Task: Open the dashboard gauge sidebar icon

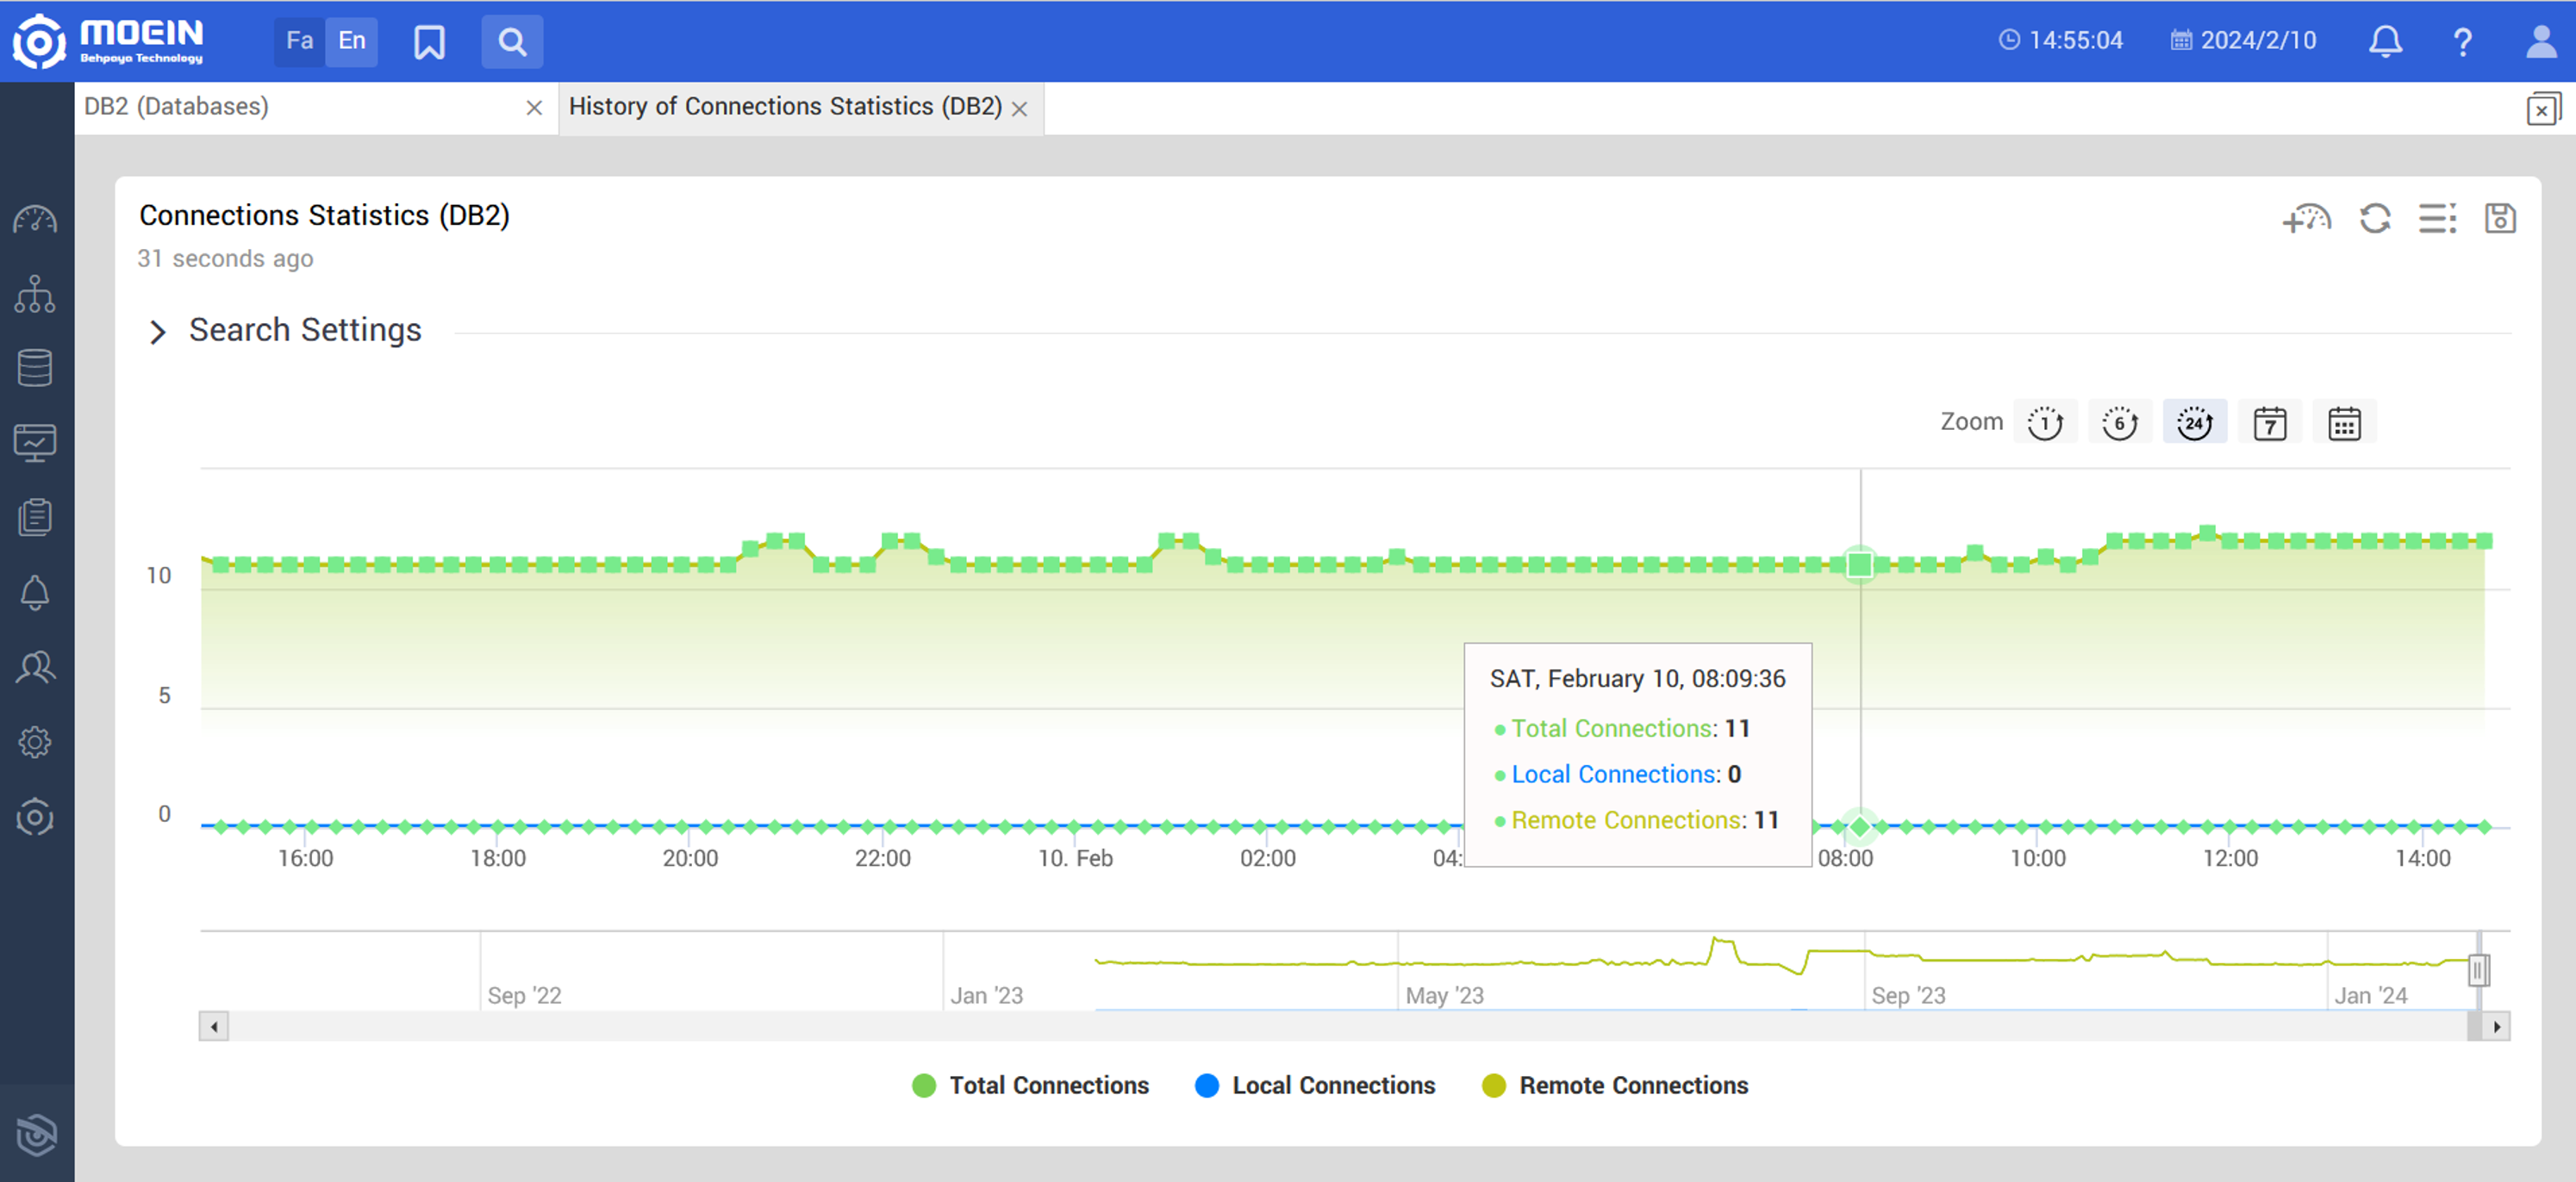Action: 35,220
